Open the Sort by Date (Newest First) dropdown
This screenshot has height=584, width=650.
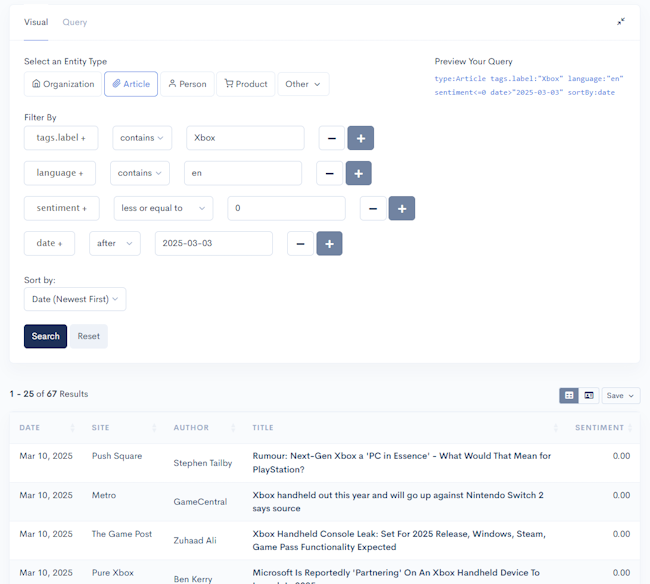coord(75,299)
